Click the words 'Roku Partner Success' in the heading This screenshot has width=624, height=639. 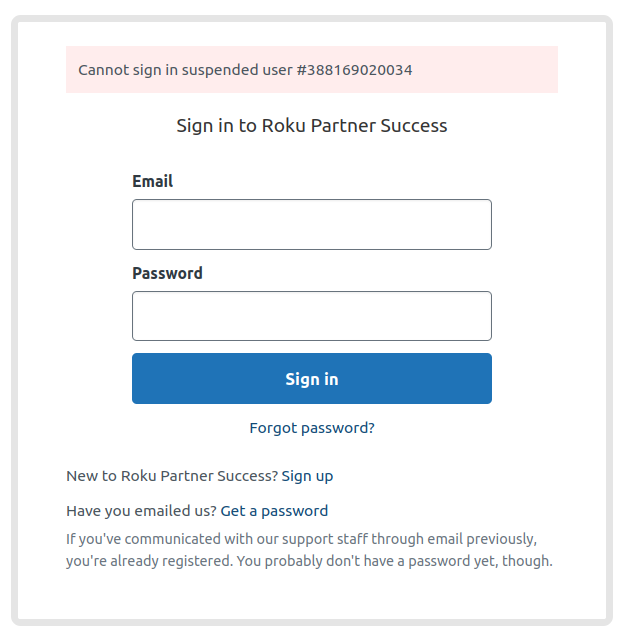(x=354, y=126)
